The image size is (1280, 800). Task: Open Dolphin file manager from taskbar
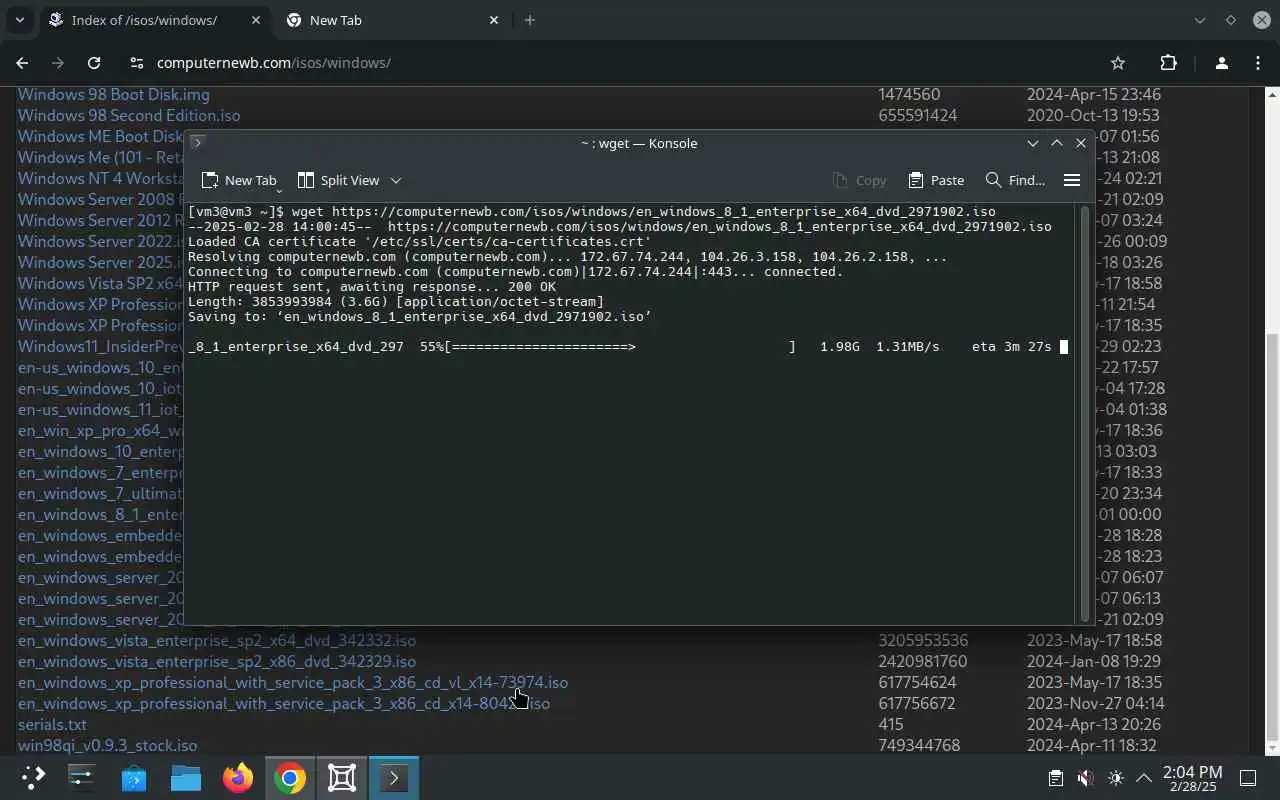186,778
